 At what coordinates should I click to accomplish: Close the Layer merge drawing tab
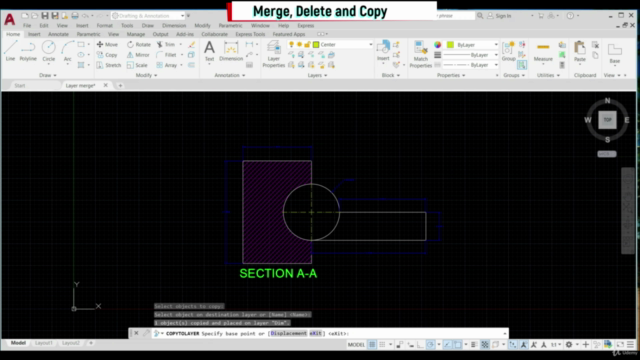[106, 85]
